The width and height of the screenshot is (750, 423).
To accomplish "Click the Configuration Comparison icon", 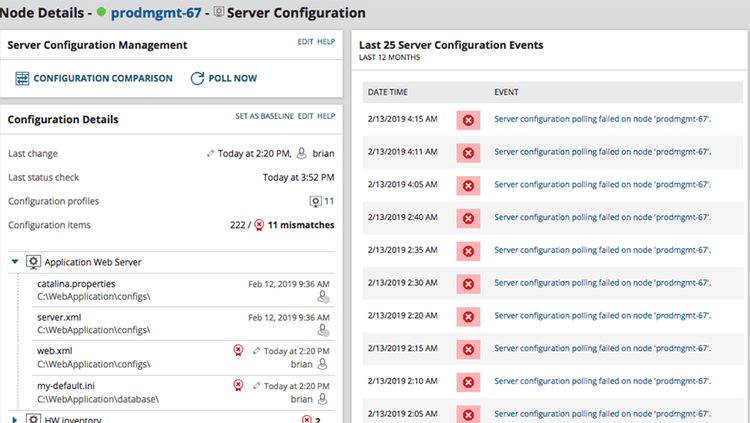I will pyautogui.click(x=22, y=78).
